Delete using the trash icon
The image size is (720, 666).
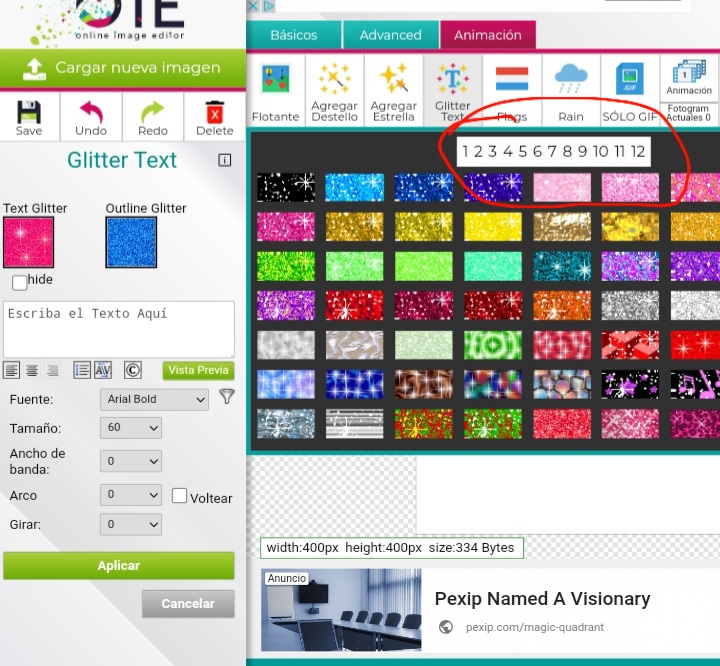(x=214, y=111)
